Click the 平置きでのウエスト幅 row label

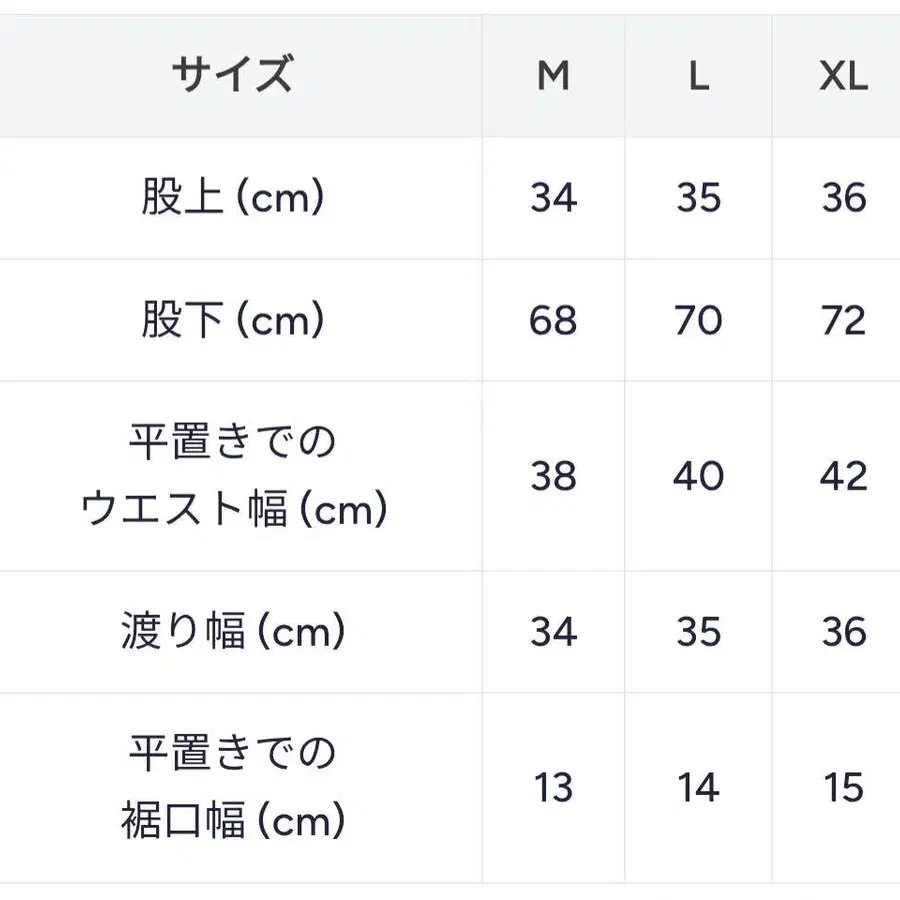point(232,476)
